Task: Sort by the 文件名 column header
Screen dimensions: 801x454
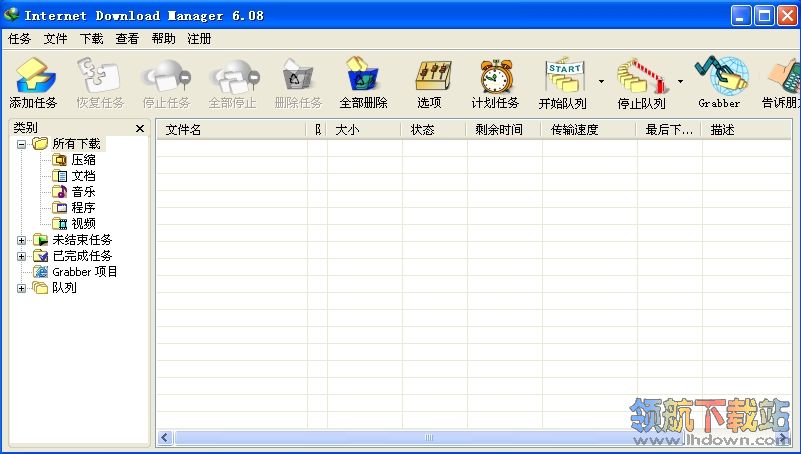Action: pos(231,130)
